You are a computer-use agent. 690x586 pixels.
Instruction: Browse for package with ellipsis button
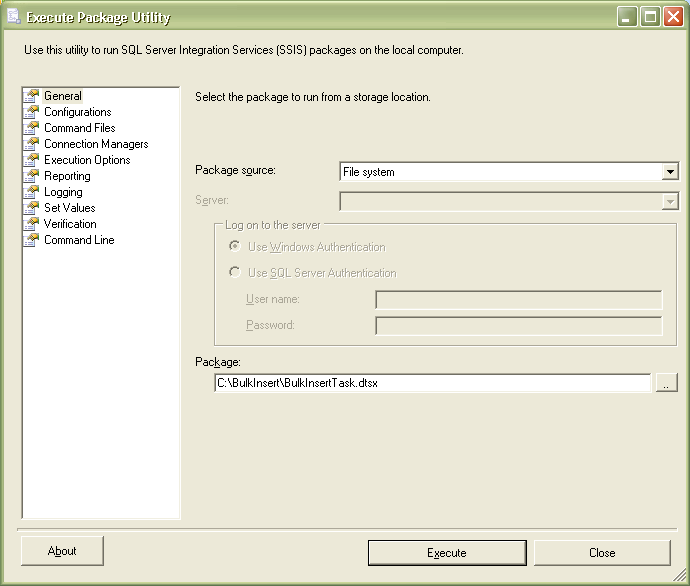(x=667, y=382)
